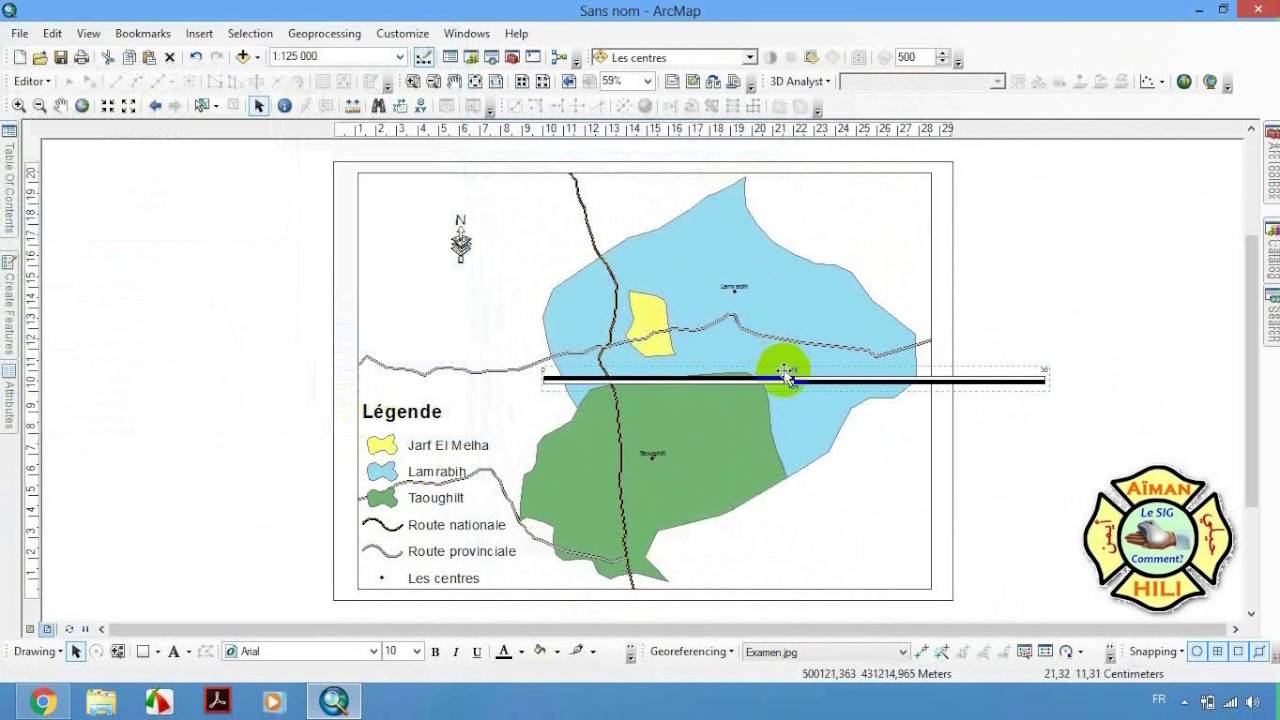Open the Arial font dropdown
This screenshot has width=1280, height=720.
tap(374, 652)
